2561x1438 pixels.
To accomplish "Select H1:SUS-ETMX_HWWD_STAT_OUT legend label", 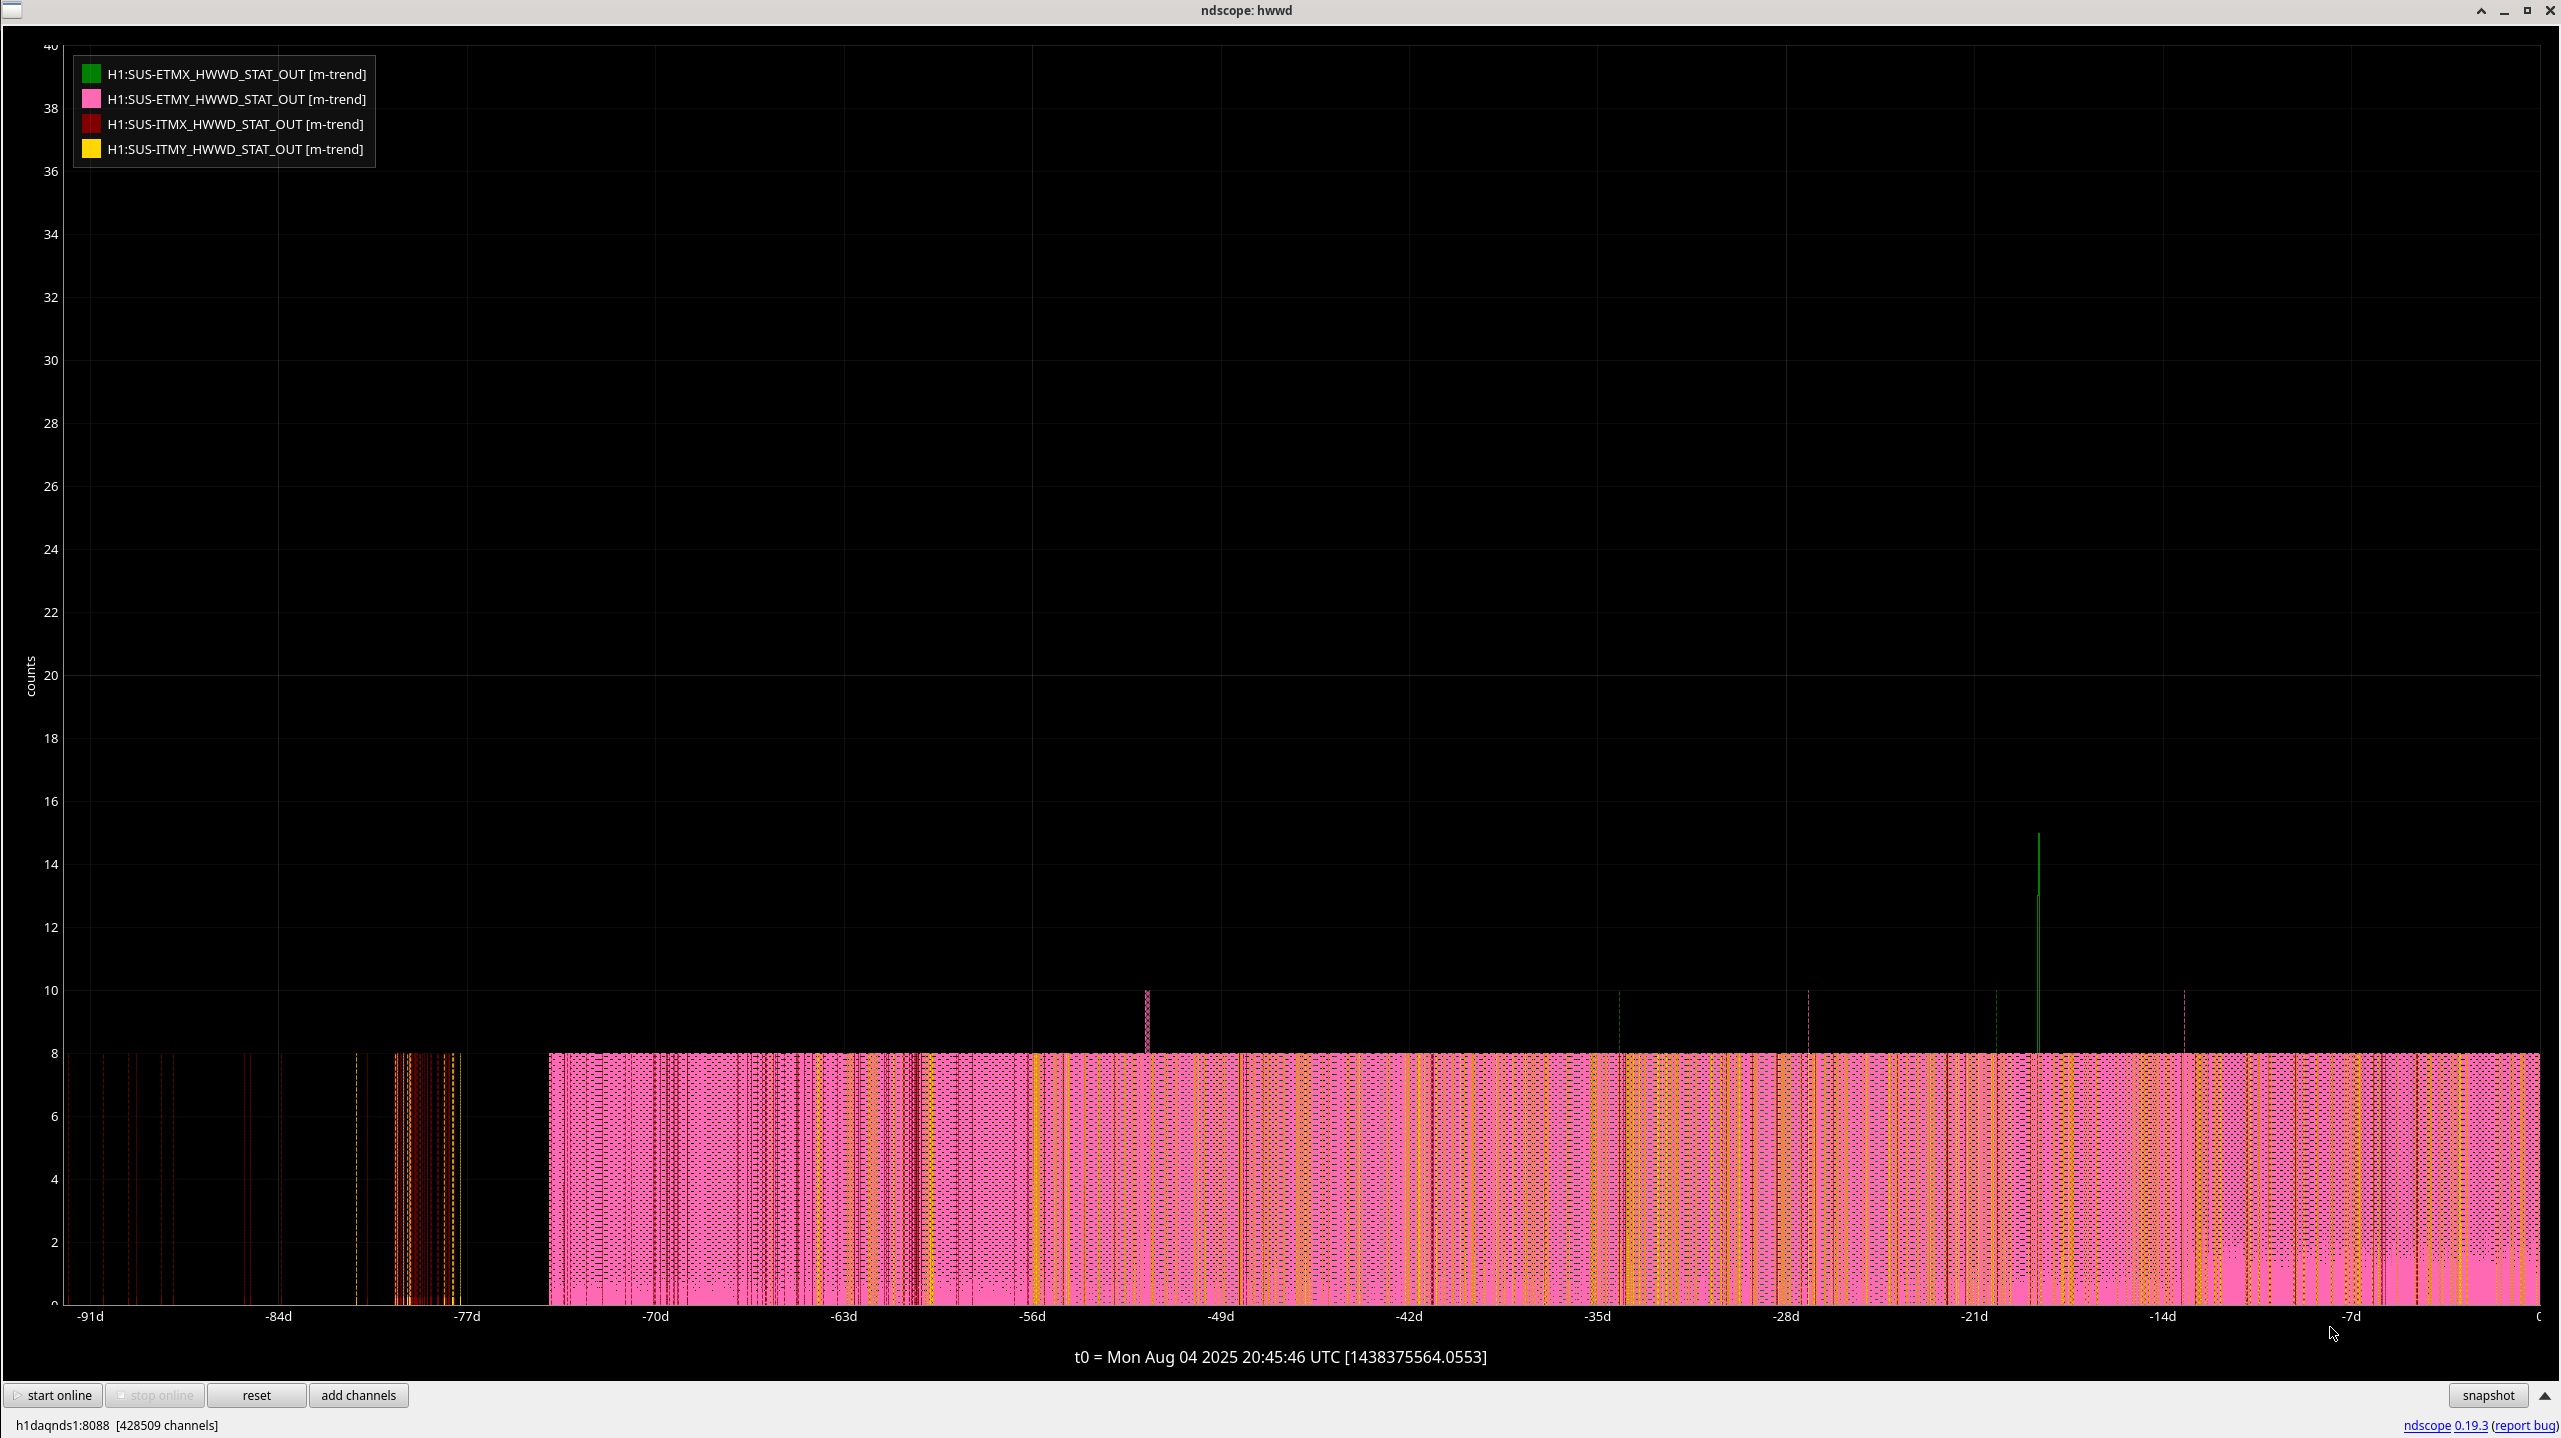I will (x=237, y=74).
